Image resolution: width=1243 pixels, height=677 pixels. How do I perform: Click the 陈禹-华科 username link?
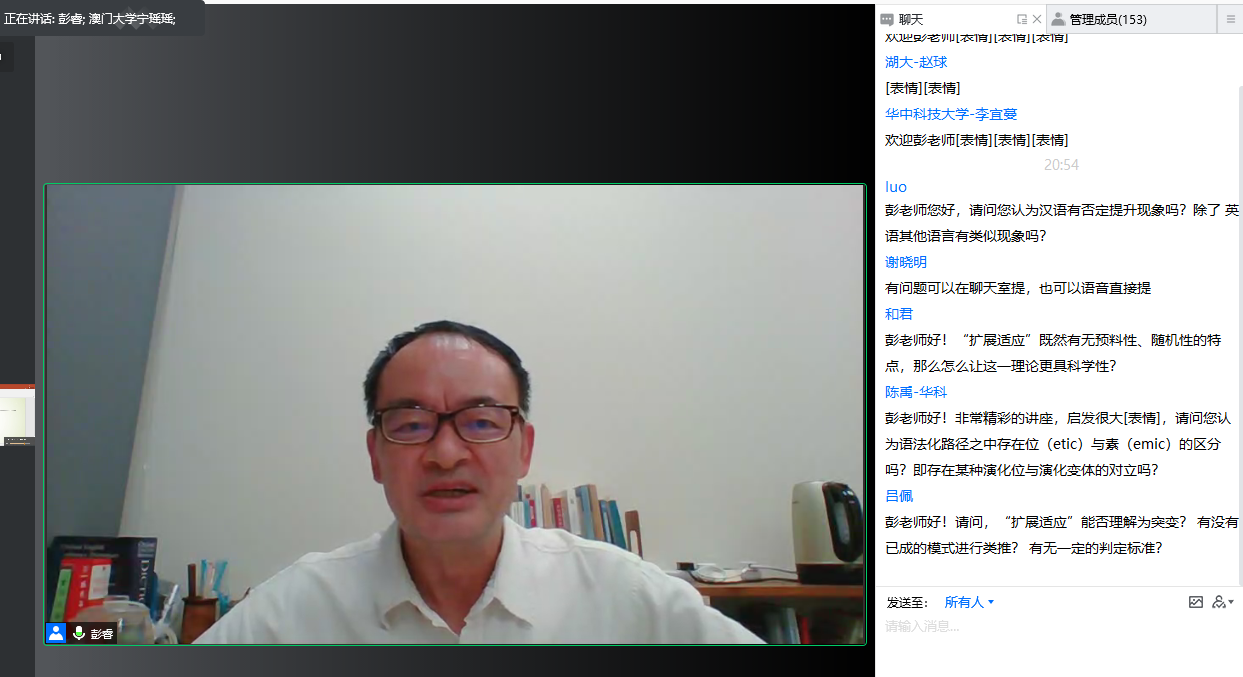[915, 392]
